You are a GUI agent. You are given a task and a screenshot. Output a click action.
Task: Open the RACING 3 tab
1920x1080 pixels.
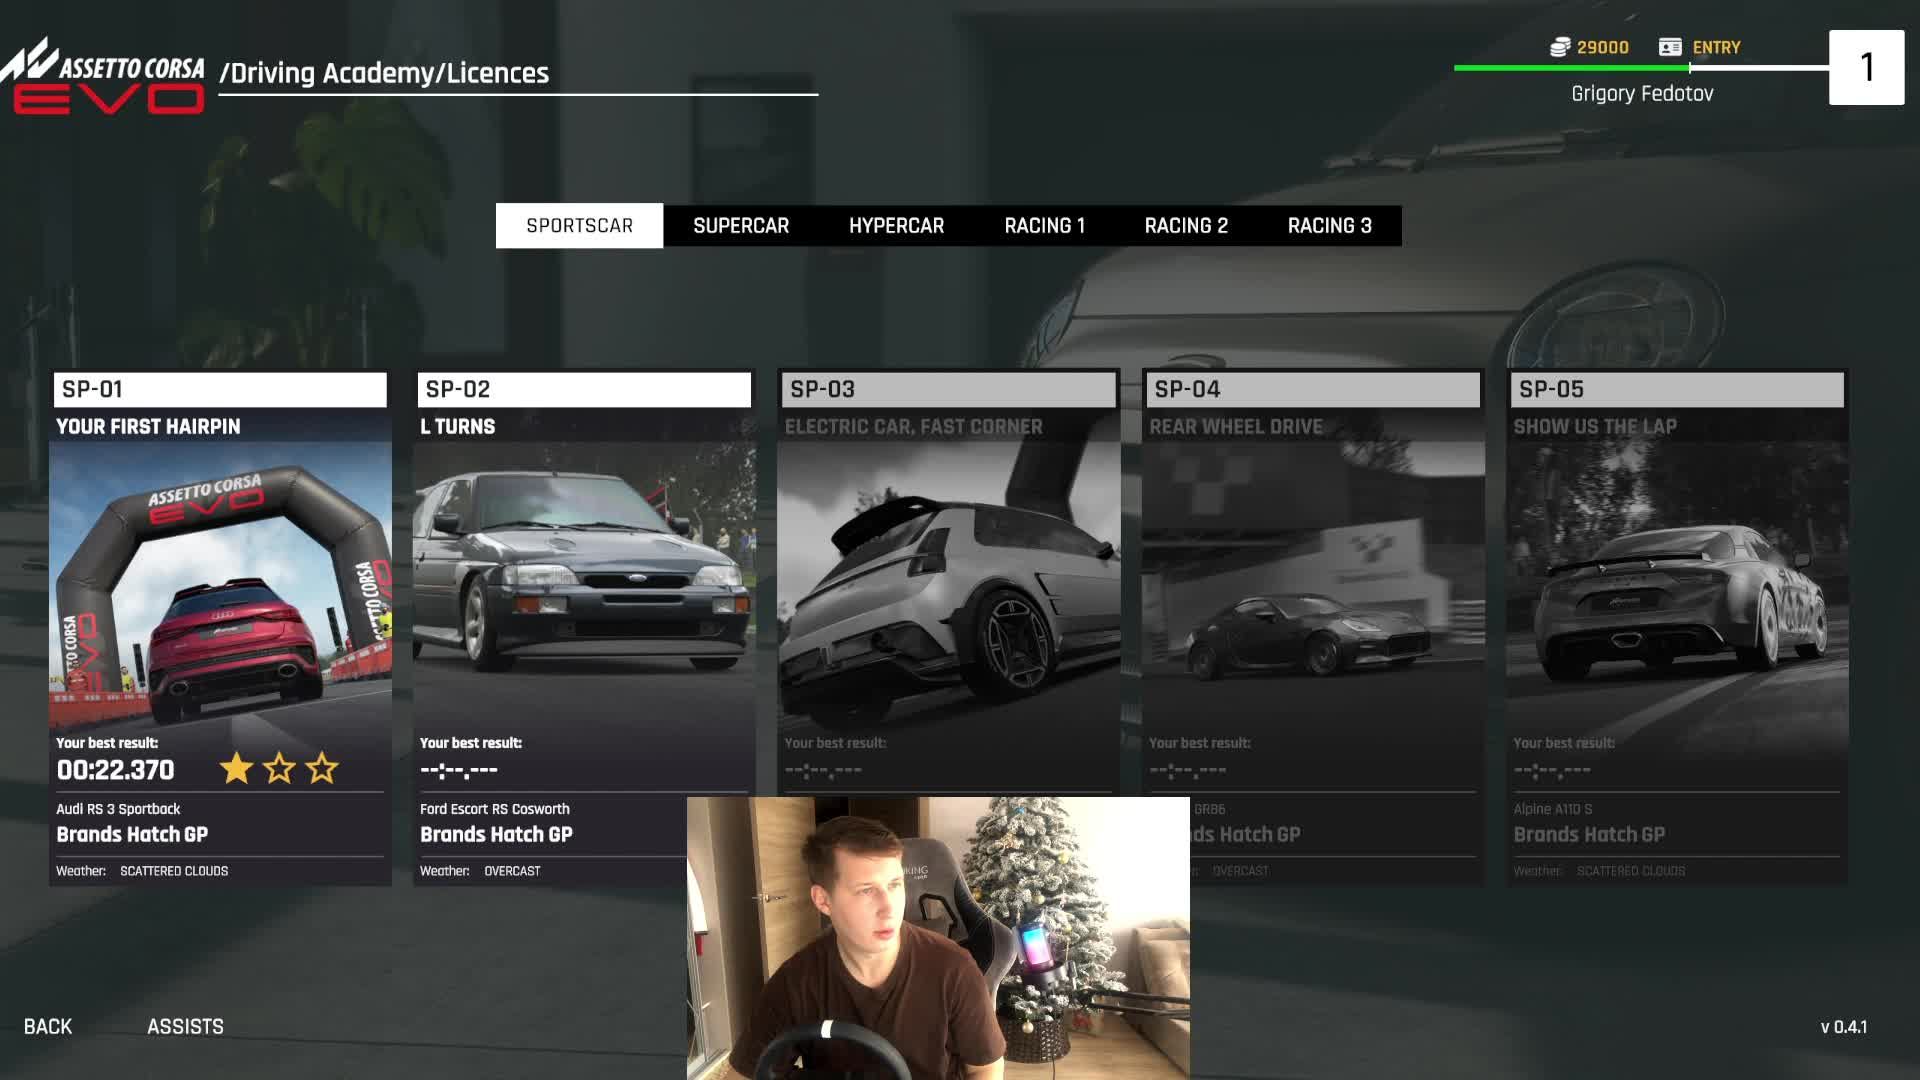tap(1329, 226)
